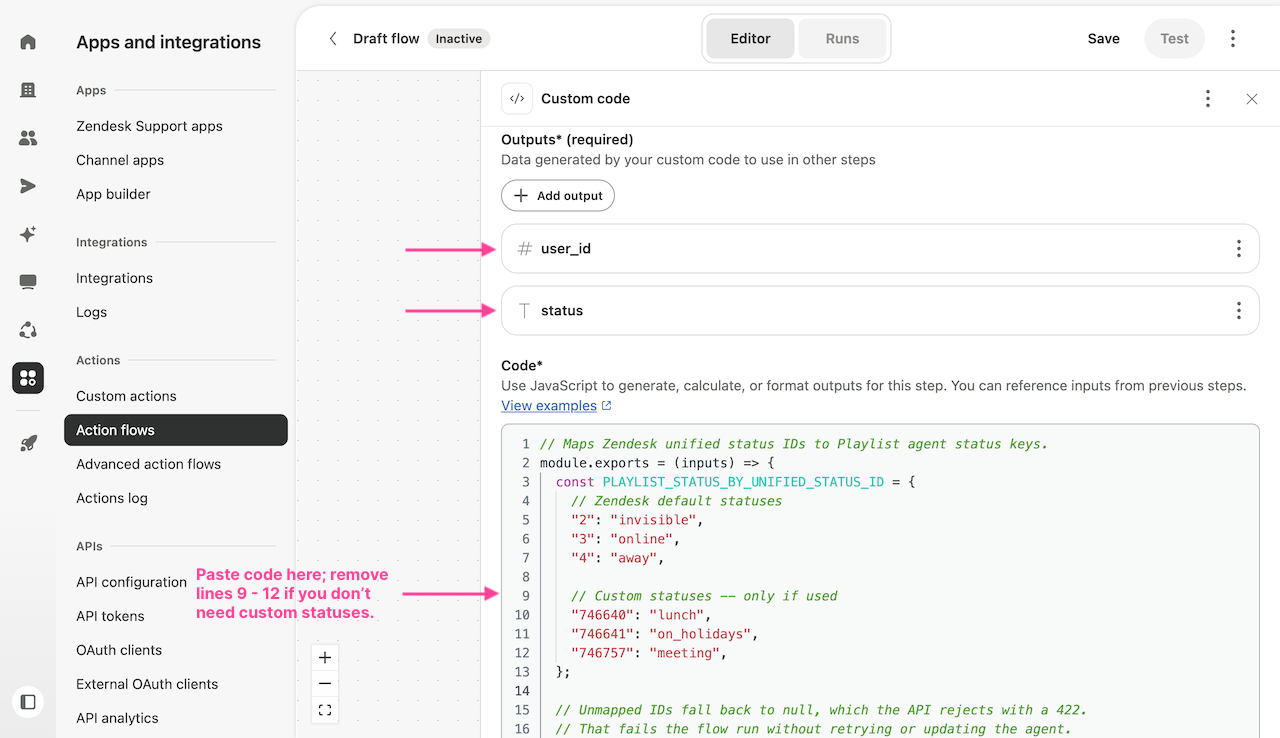The width and height of the screenshot is (1280, 738).
Task: Open OAuth clients in sidebar
Action: 119,650
